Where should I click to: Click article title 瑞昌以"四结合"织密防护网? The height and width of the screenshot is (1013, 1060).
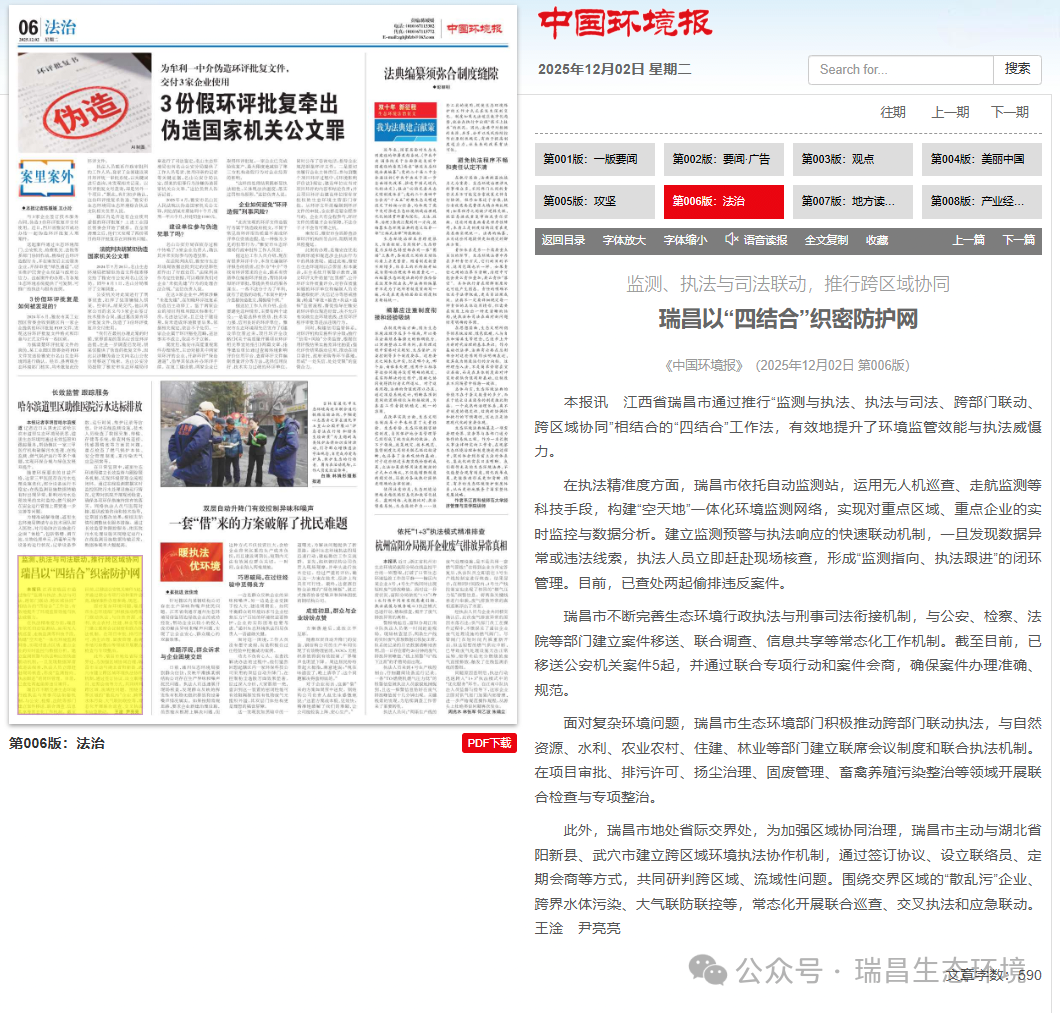click(788, 319)
